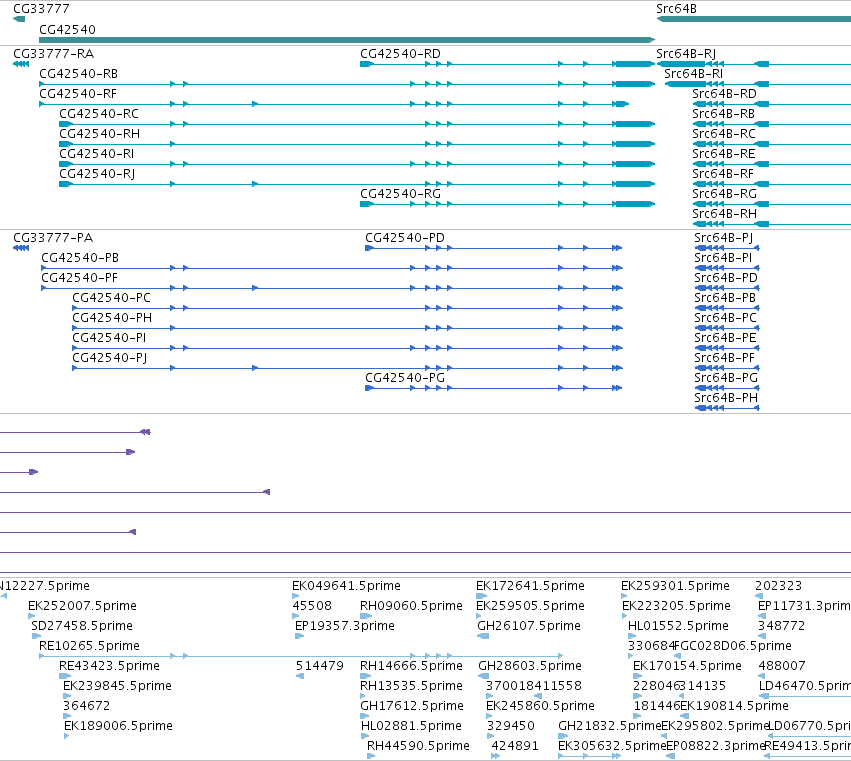Click cDNA RE10265.5prime label
851x761 pixels.
(x=90, y=646)
